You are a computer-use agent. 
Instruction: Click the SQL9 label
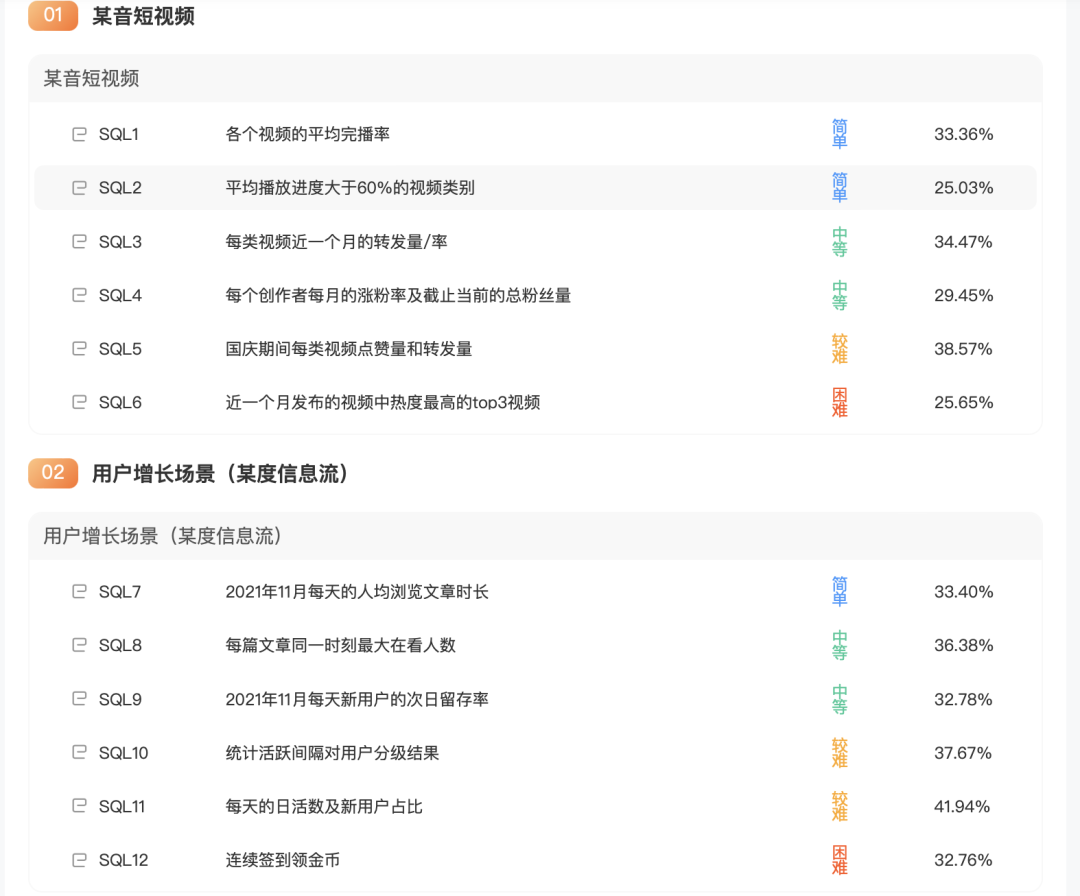pos(120,699)
